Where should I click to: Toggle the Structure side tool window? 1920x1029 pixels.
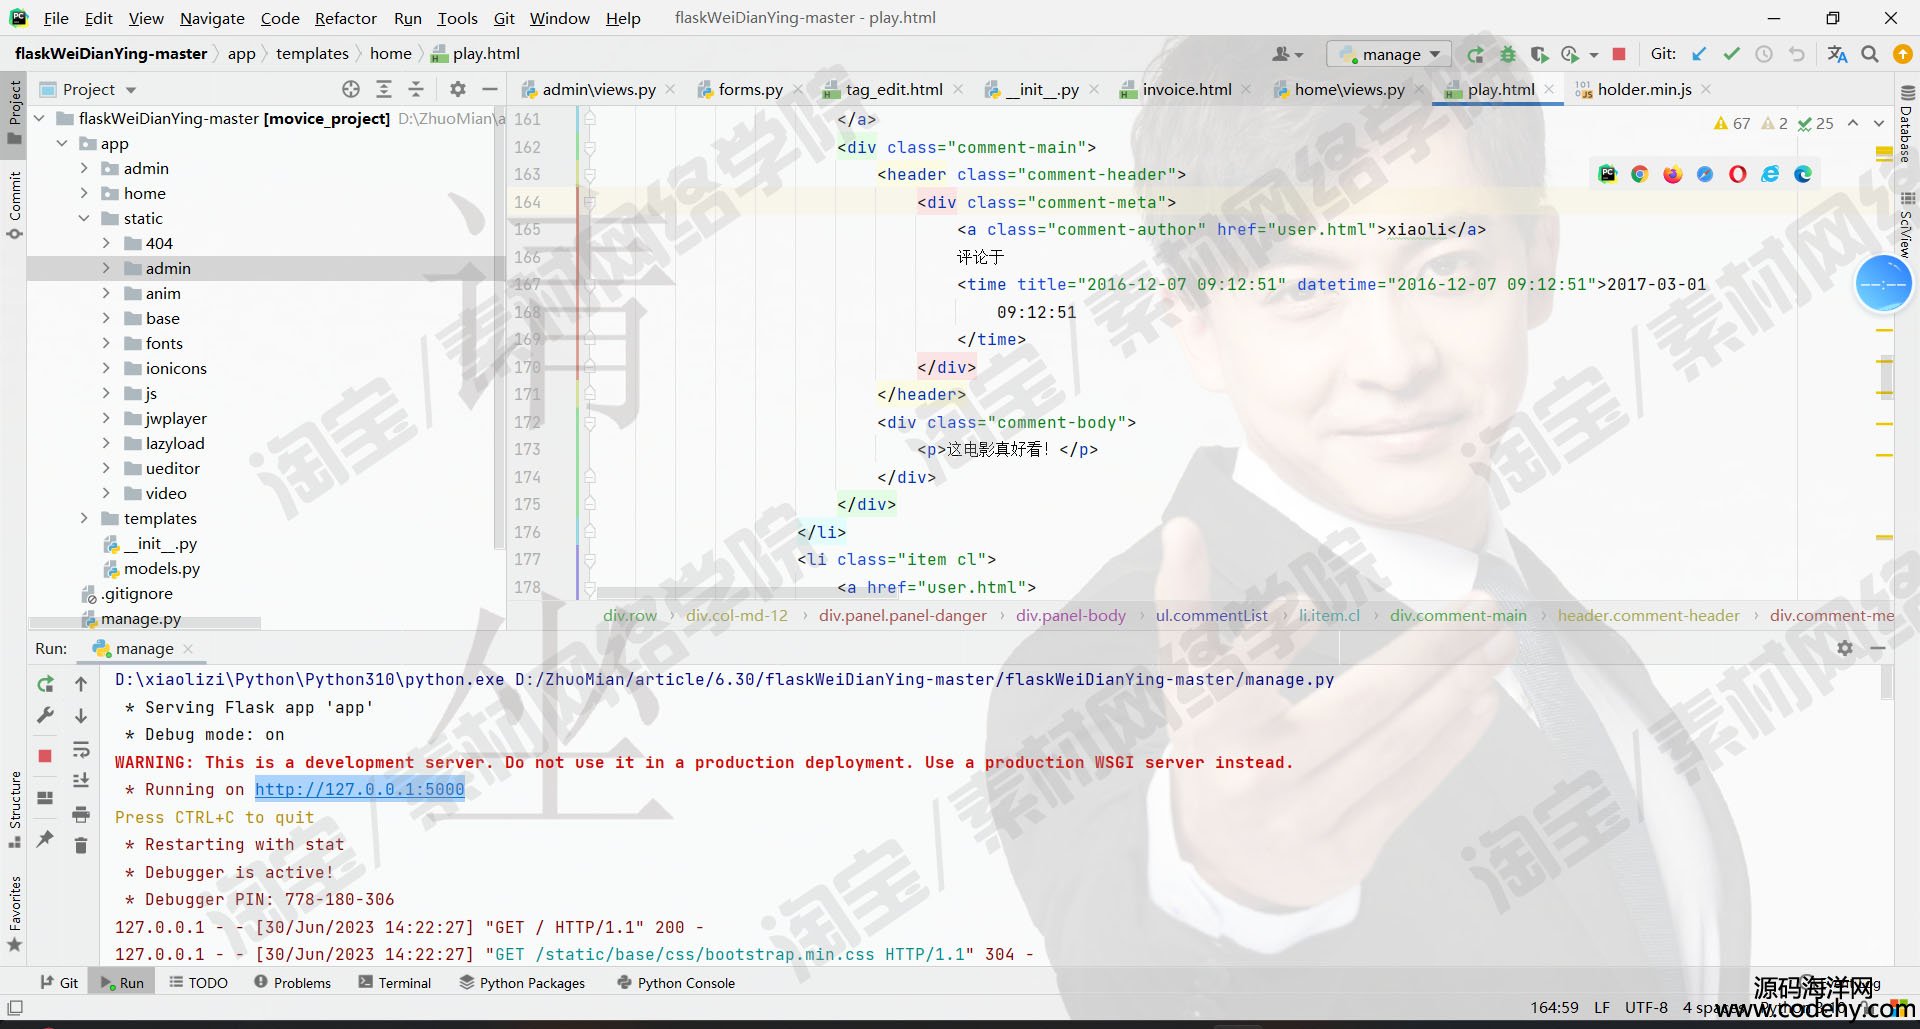pos(14,809)
